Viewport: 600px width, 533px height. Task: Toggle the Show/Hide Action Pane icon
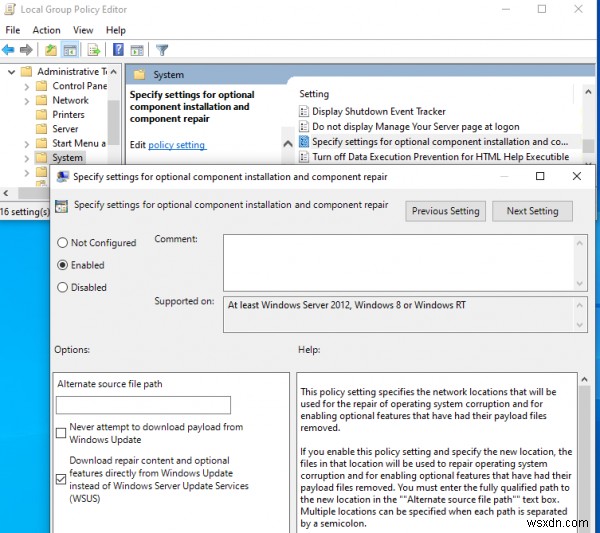tap(137, 50)
